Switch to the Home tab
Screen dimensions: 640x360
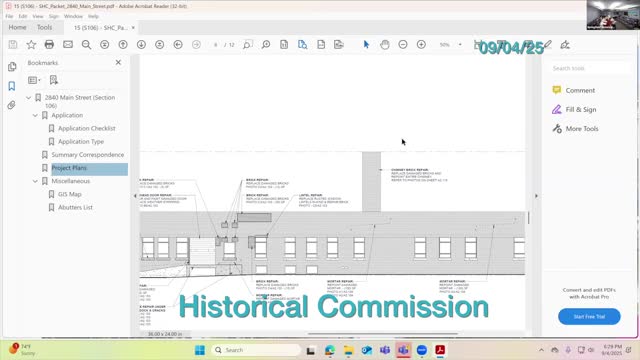[18, 27]
